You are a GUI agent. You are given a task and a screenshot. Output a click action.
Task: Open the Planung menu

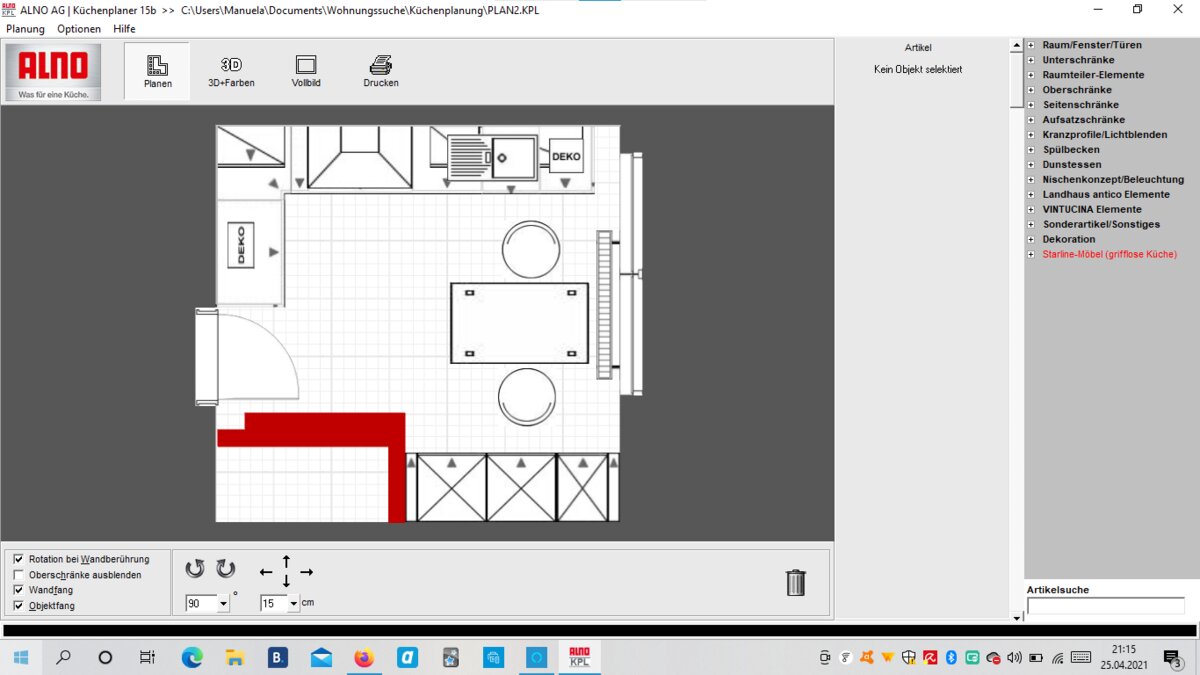click(x=25, y=29)
